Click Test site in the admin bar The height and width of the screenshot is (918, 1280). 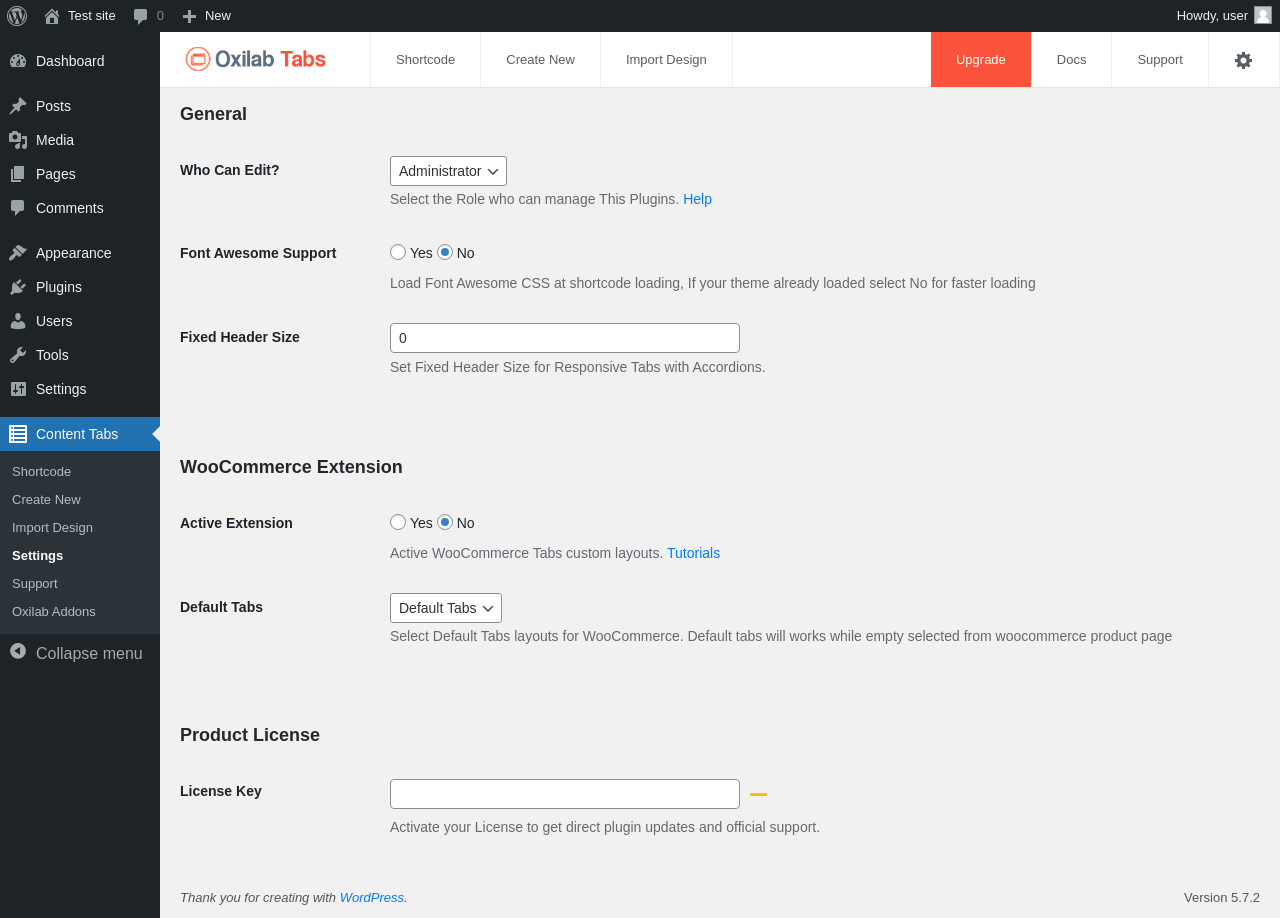[x=92, y=16]
